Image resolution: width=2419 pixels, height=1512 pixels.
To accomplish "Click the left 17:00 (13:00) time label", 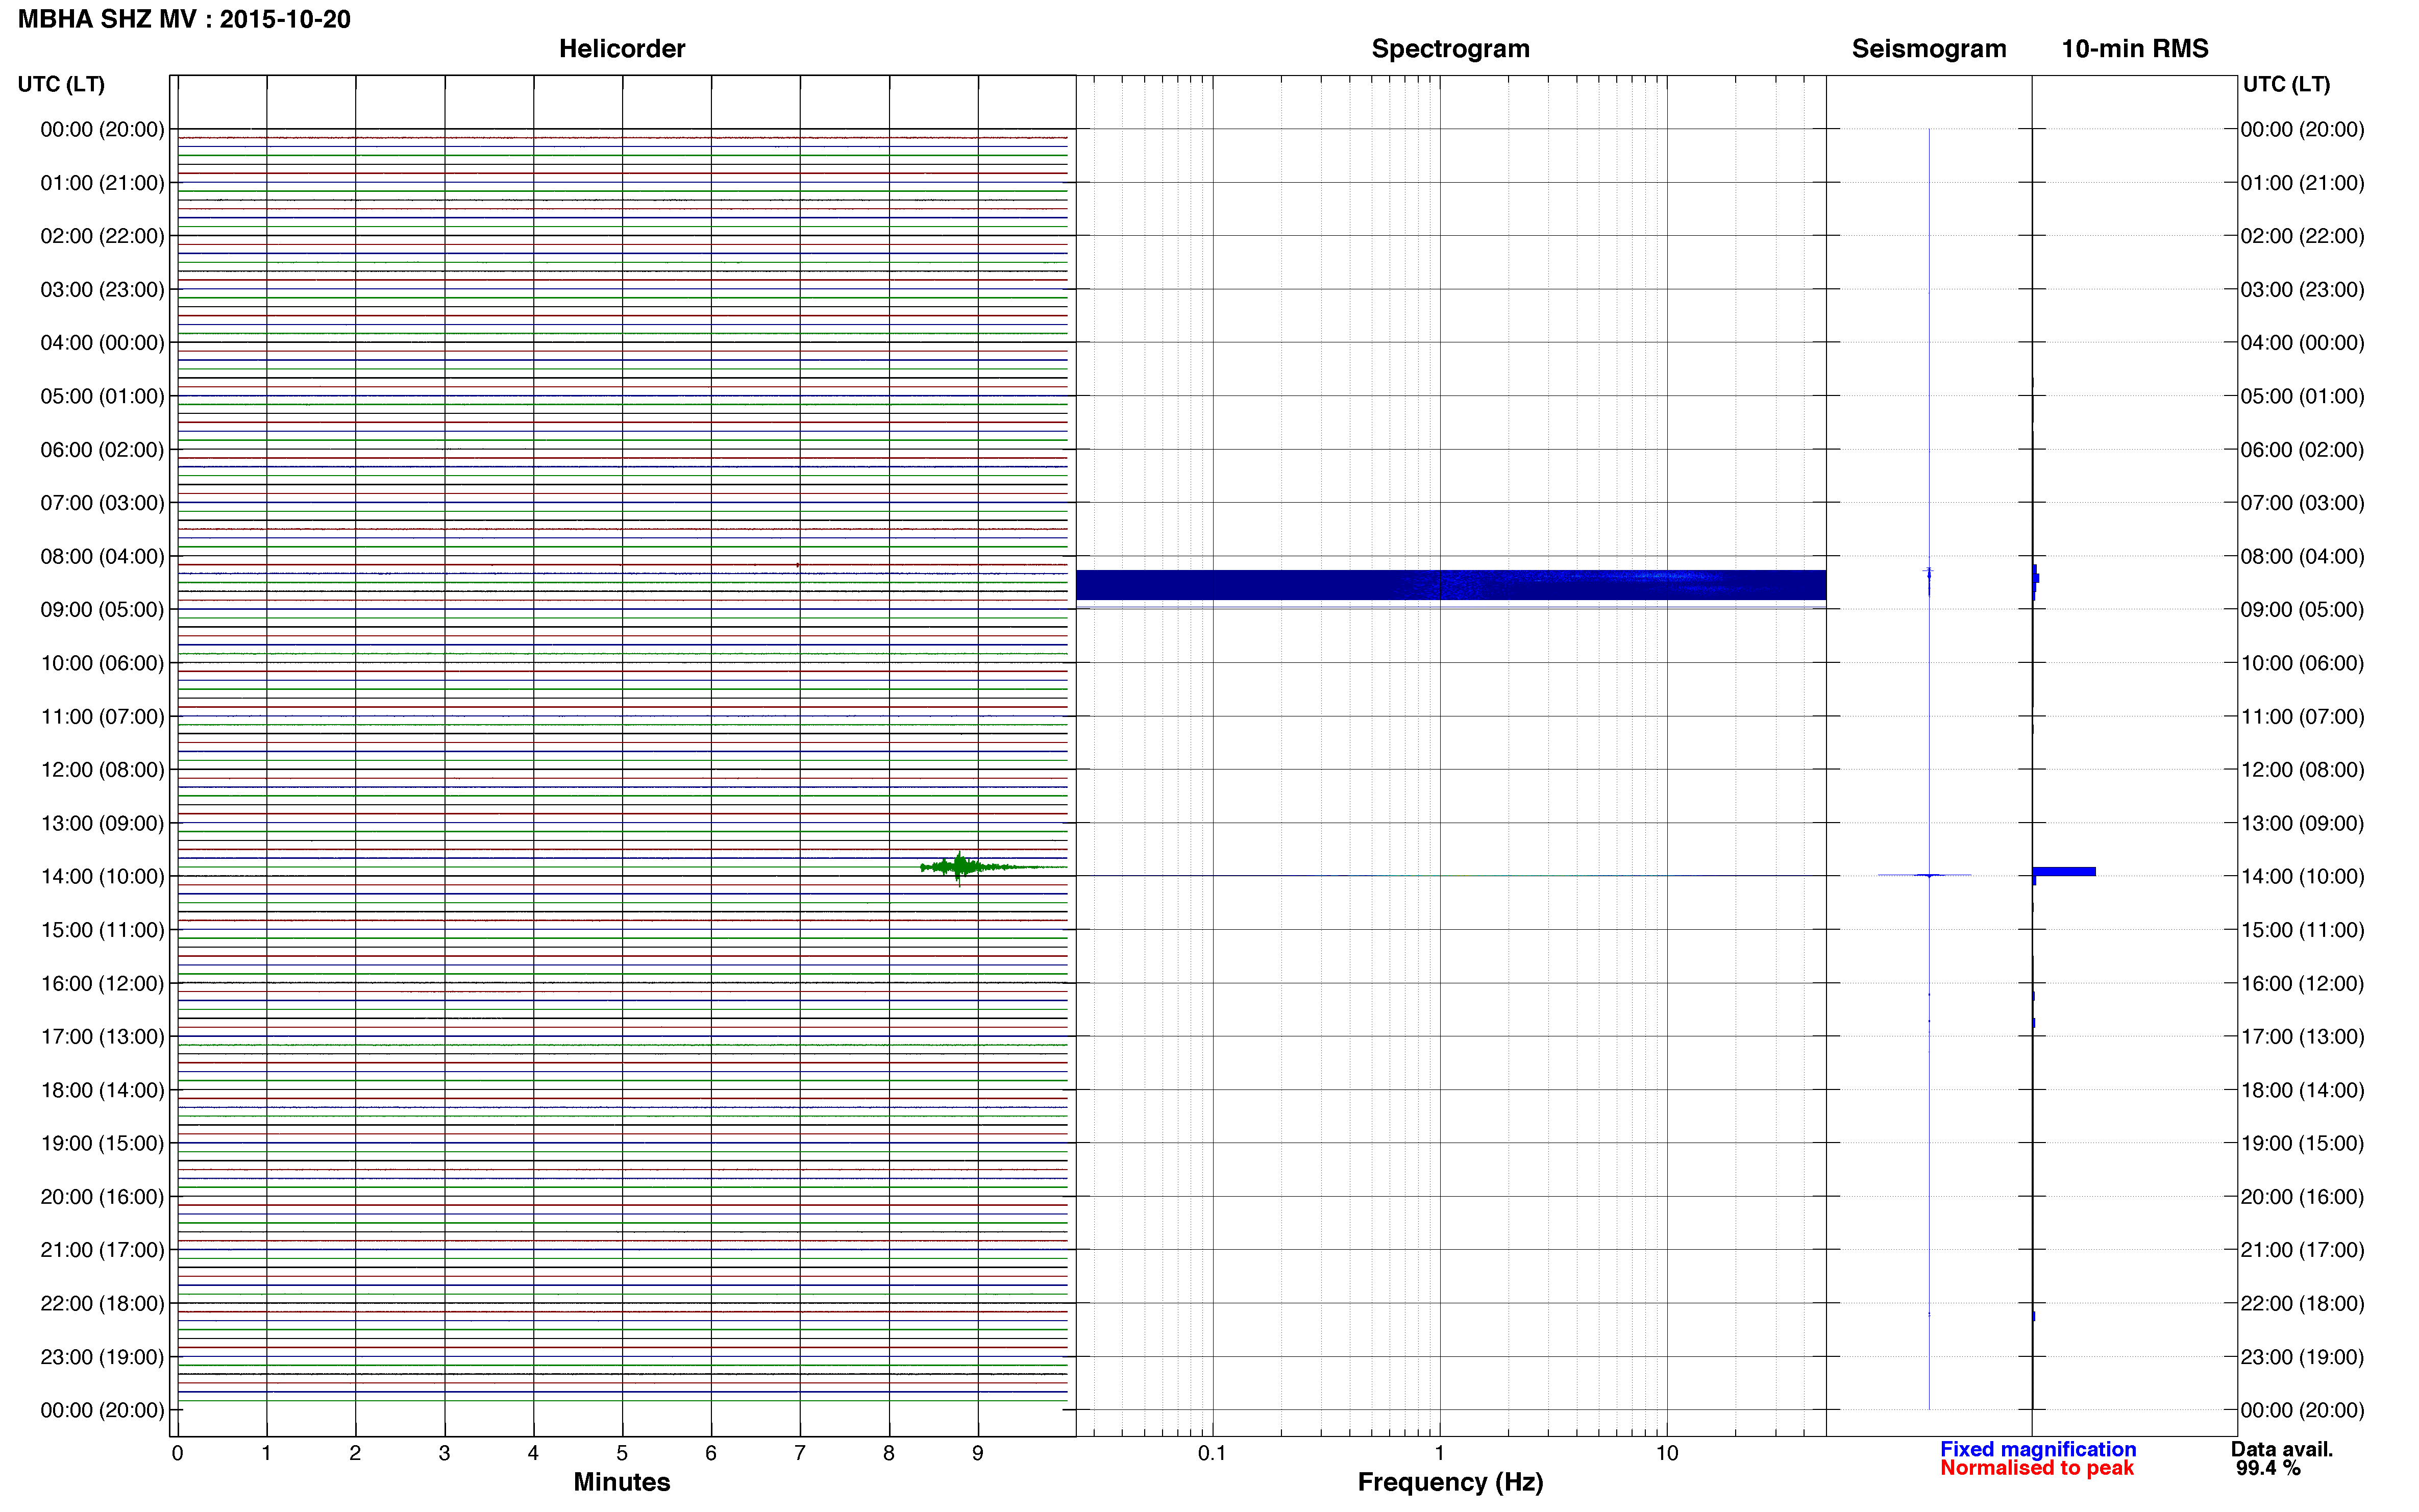I will pyautogui.click(x=102, y=1037).
